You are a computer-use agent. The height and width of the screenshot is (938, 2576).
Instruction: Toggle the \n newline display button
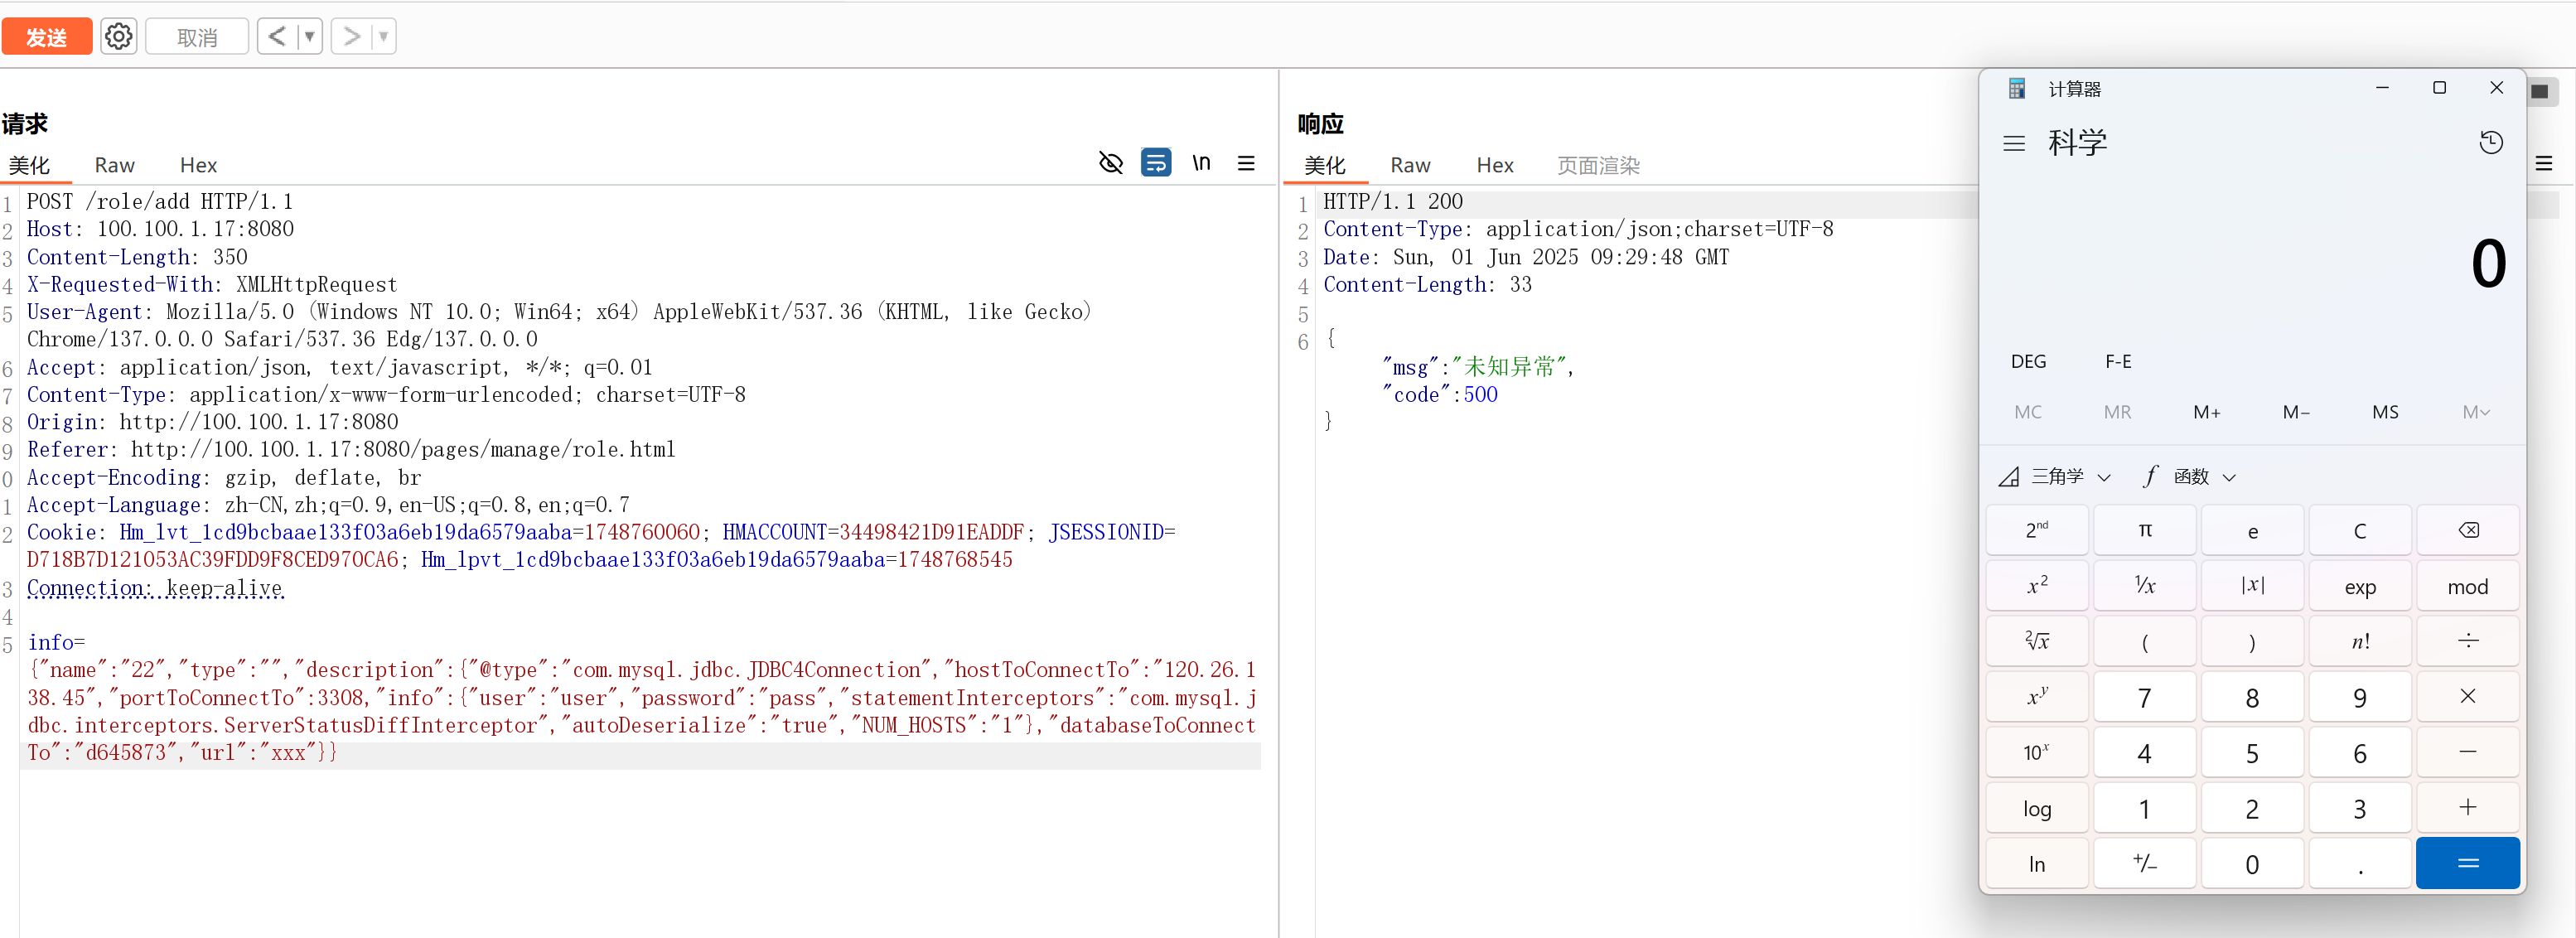[x=1201, y=163]
